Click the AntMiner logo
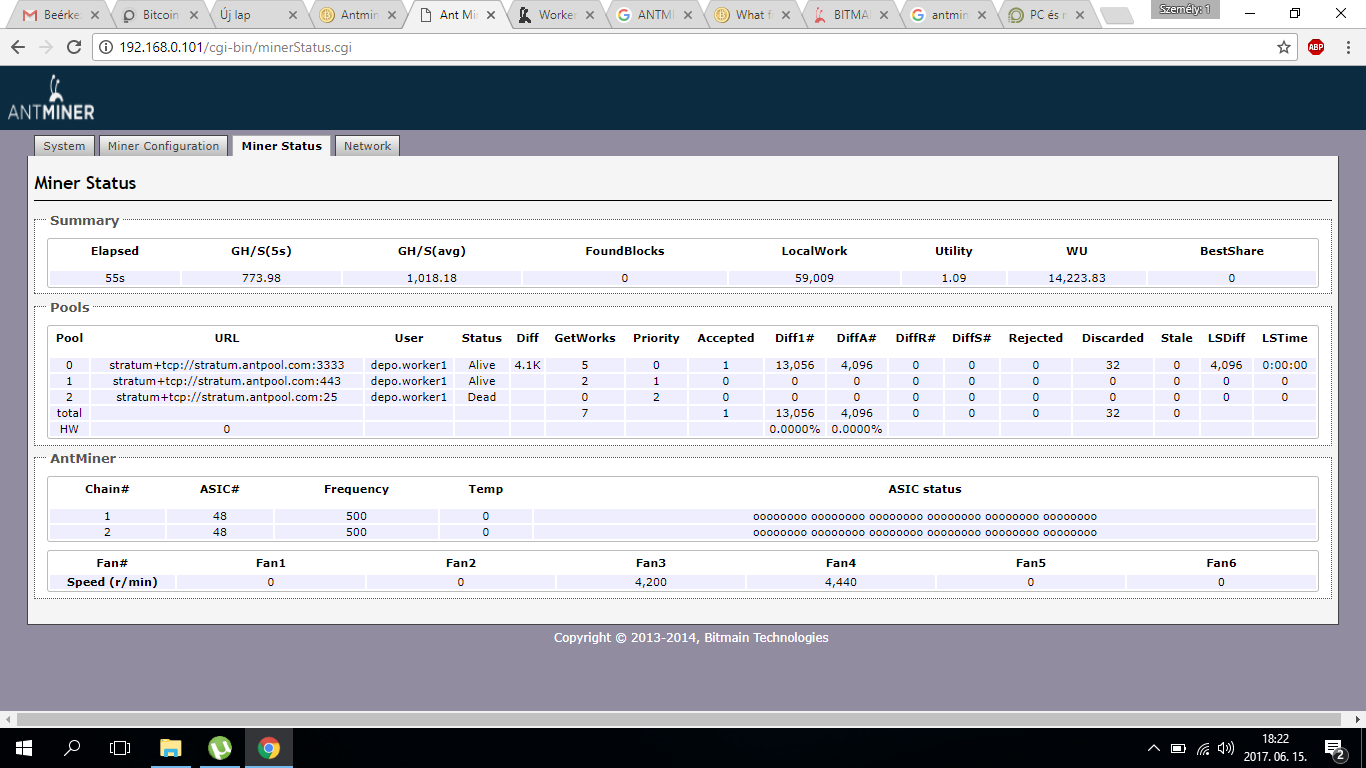 (x=51, y=98)
